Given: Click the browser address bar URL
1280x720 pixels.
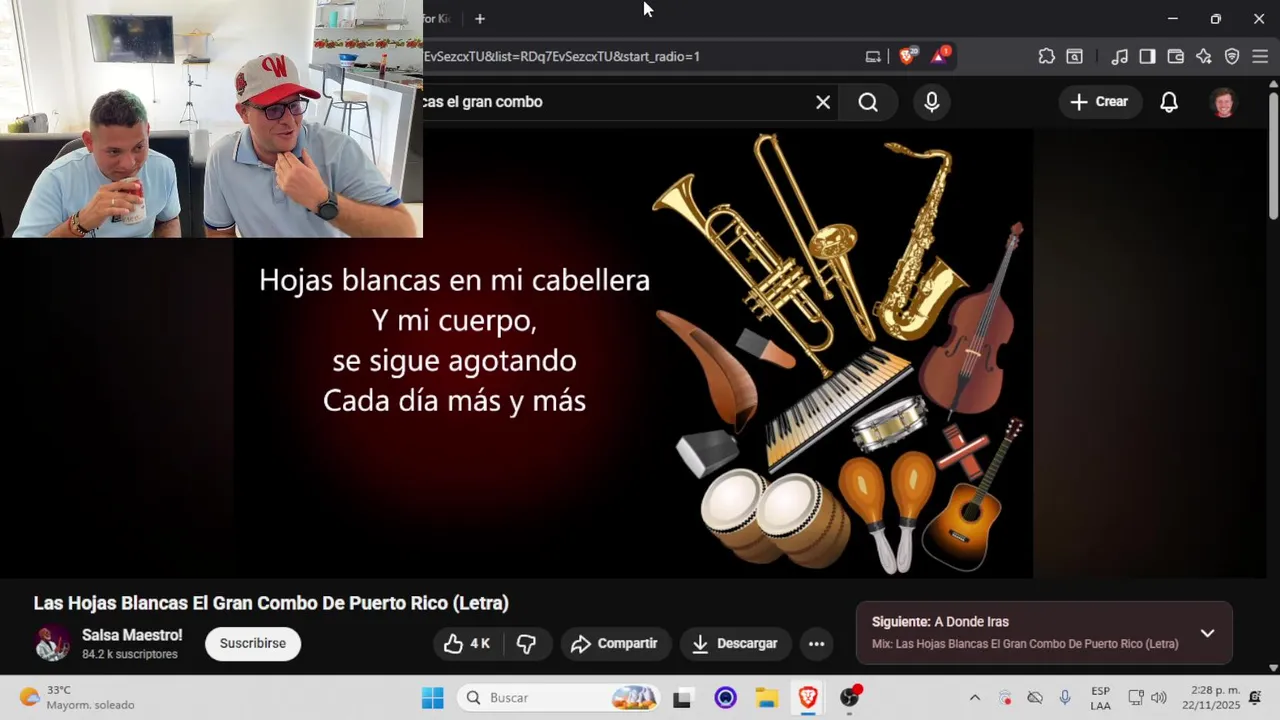Looking at the screenshot, I should pyautogui.click(x=562, y=57).
